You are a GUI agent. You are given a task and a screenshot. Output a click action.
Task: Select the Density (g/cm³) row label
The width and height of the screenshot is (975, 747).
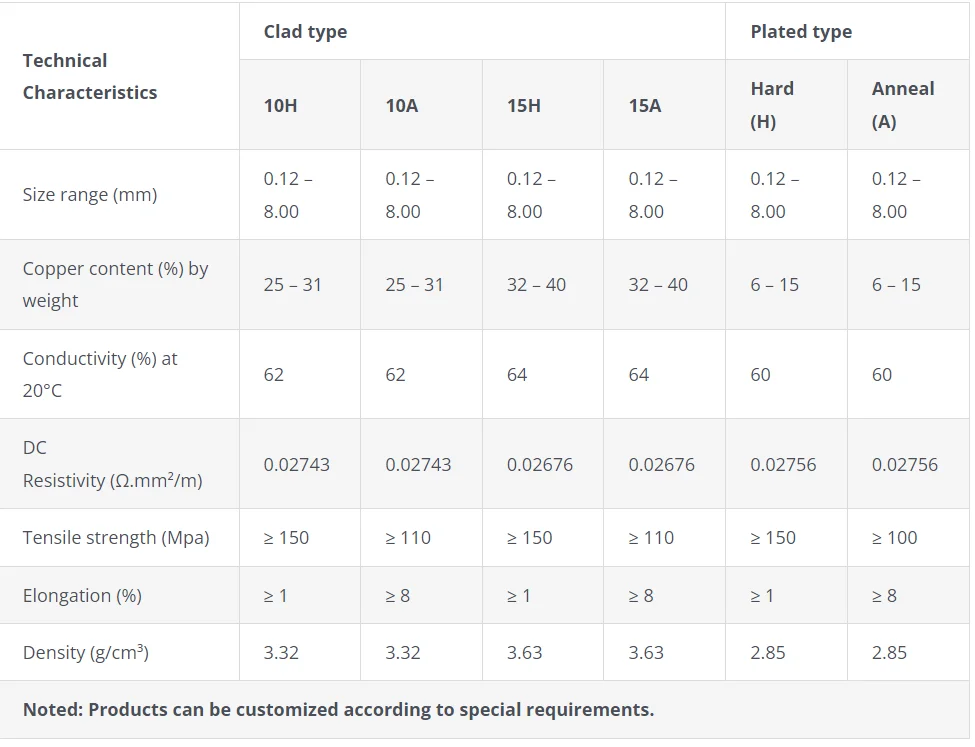click(x=86, y=653)
